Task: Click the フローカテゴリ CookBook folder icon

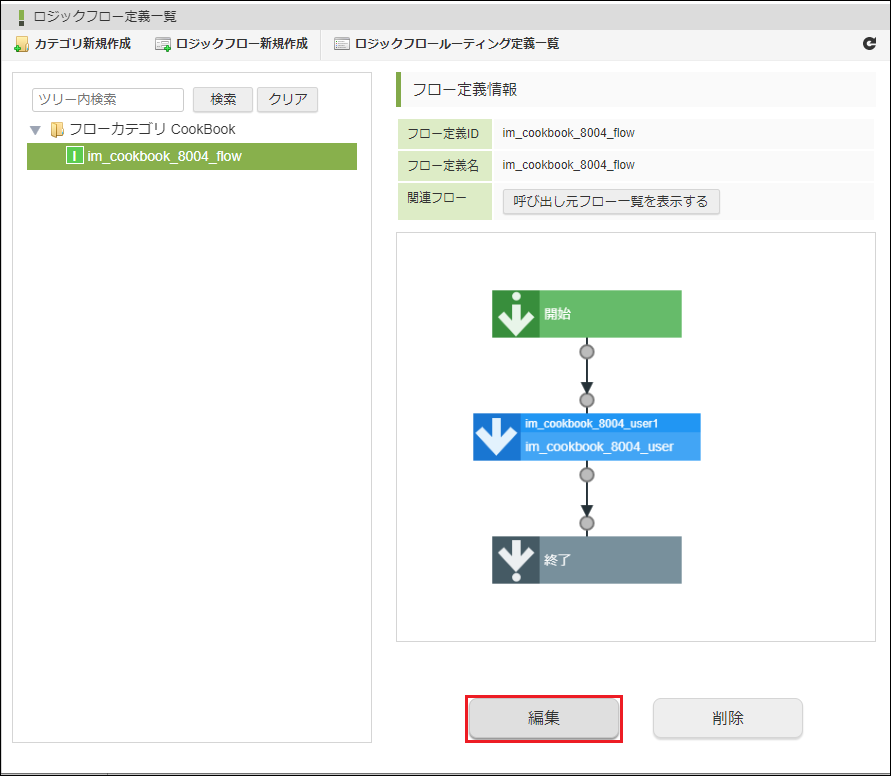Action: click(x=57, y=130)
